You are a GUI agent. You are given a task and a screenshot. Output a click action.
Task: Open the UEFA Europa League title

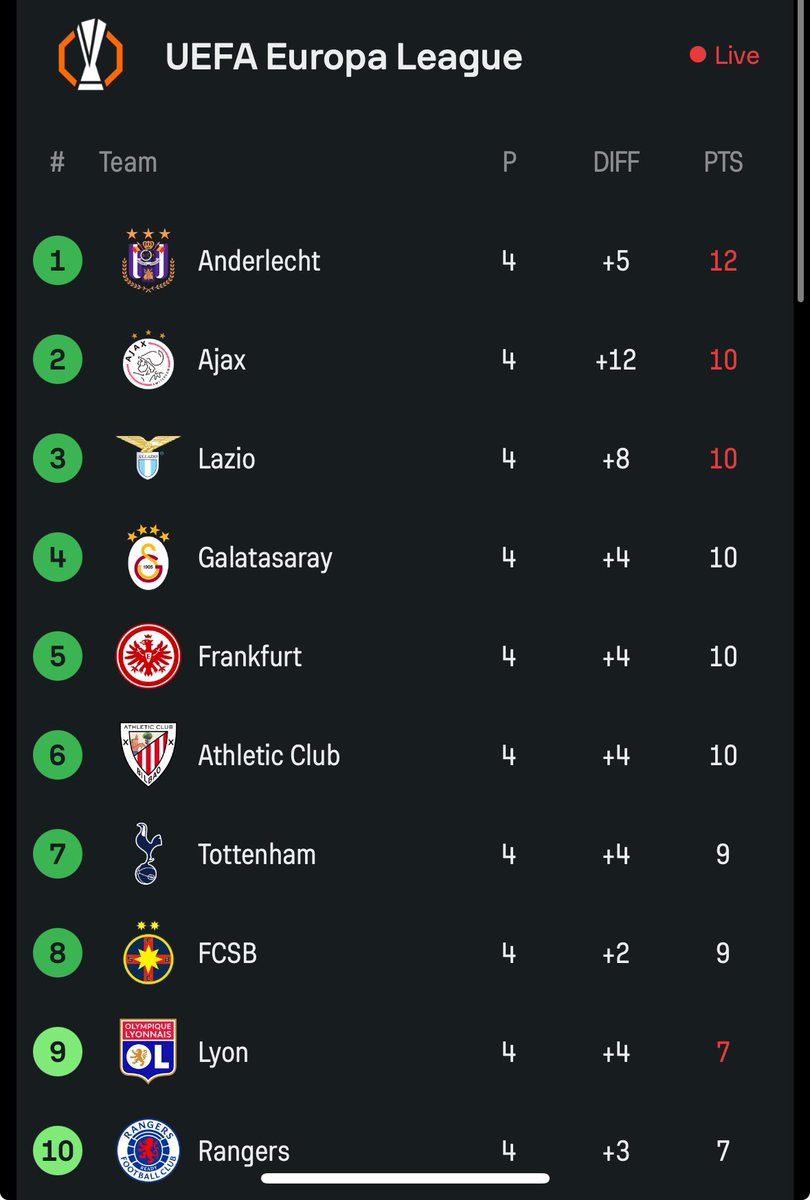pos(344,57)
